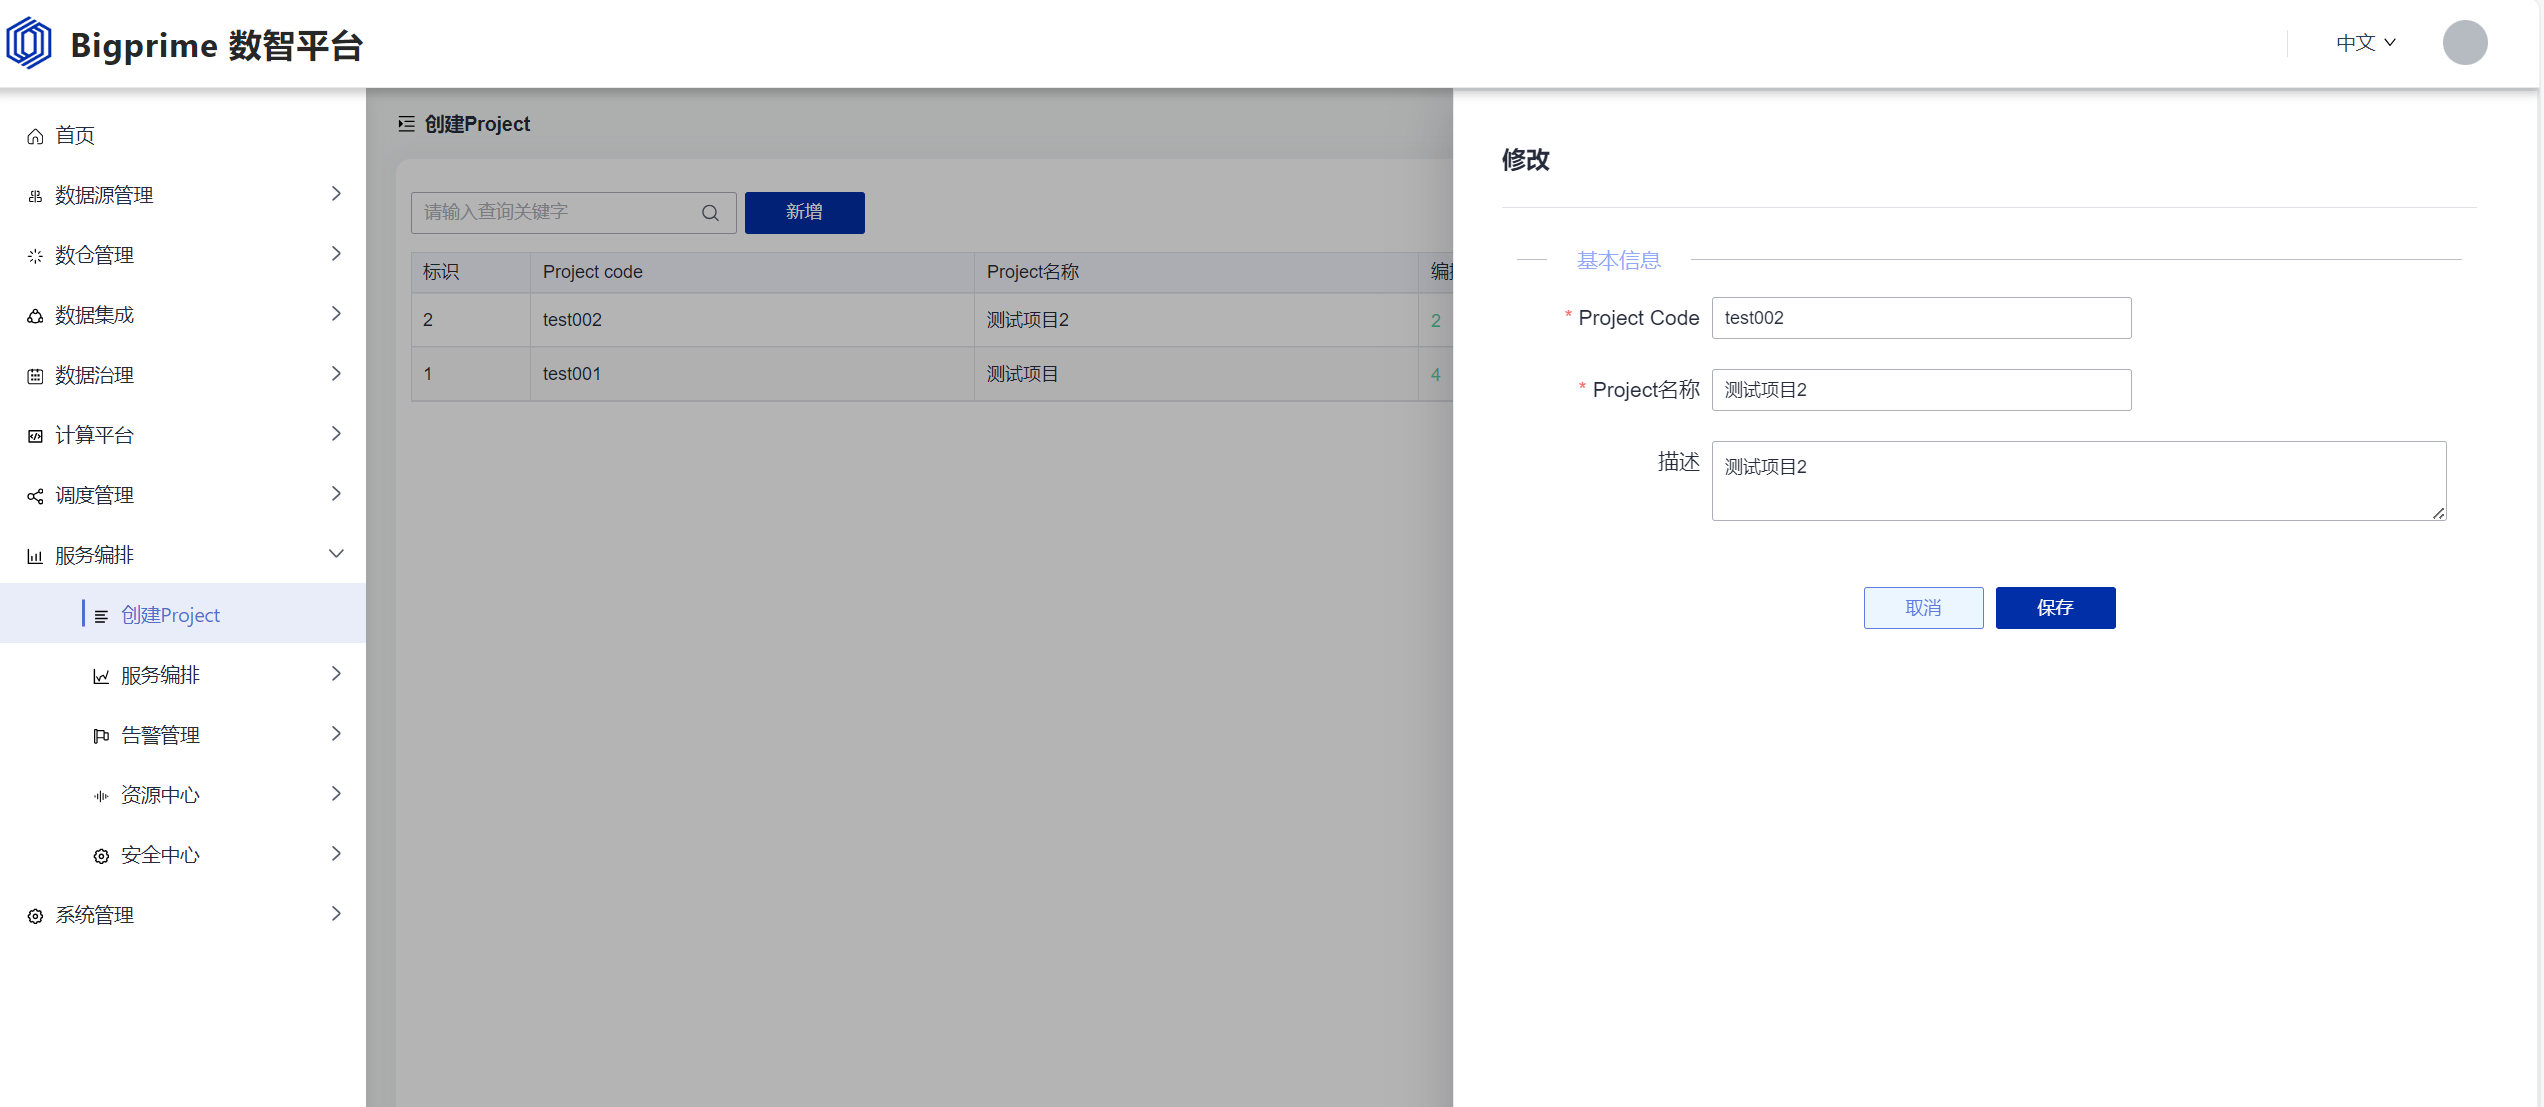Expand the 告警管理 chevron
The height and width of the screenshot is (1107, 2544).
(336, 734)
